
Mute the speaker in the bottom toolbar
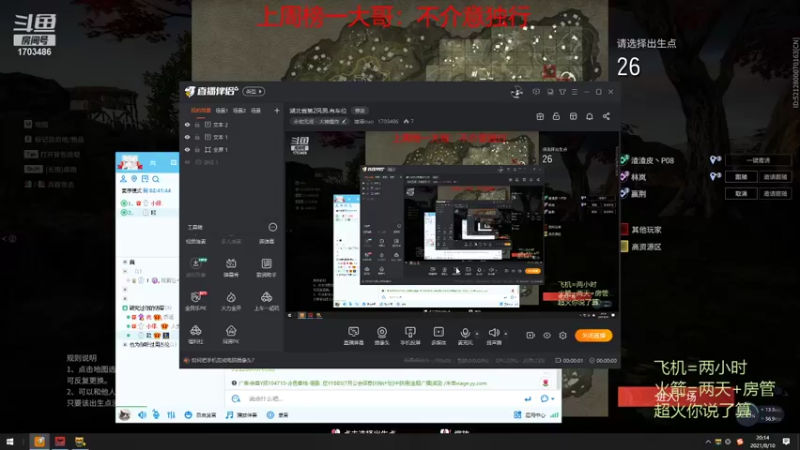click(x=493, y=335)
